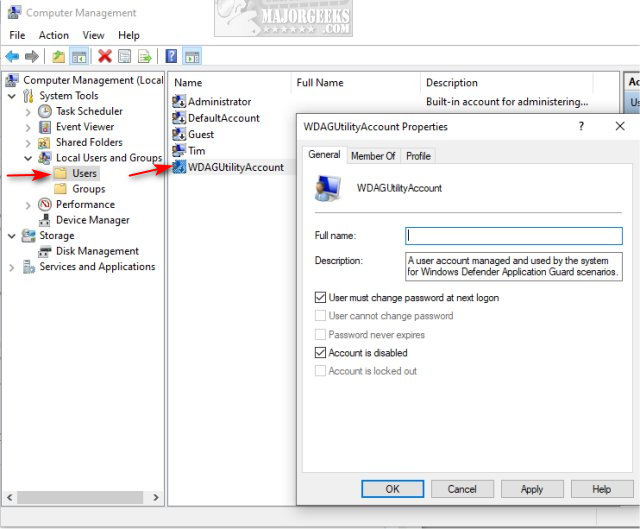Select the Groups folder

point(88,189)
